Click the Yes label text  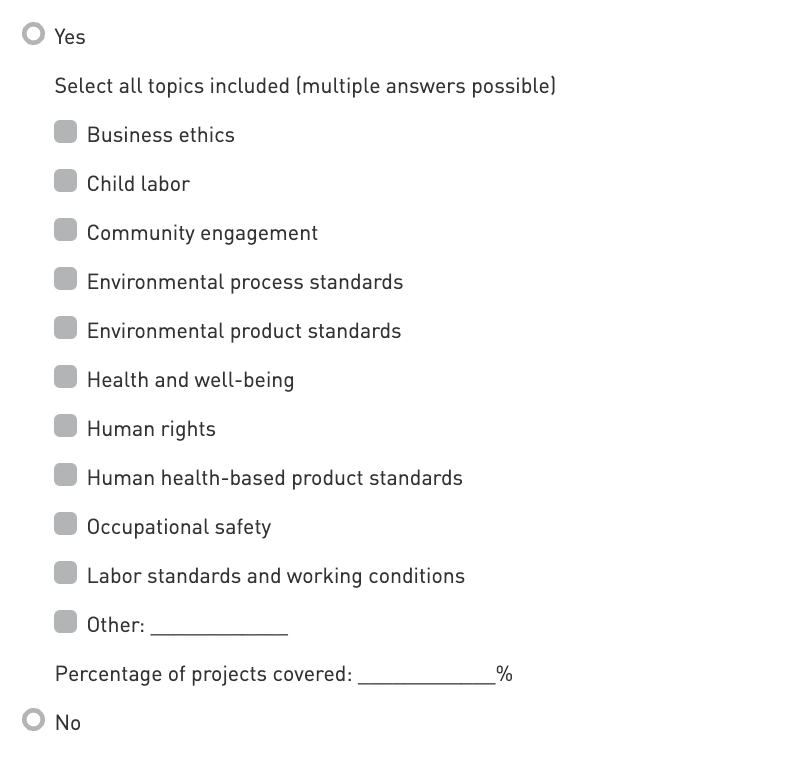tap(70, 37)
